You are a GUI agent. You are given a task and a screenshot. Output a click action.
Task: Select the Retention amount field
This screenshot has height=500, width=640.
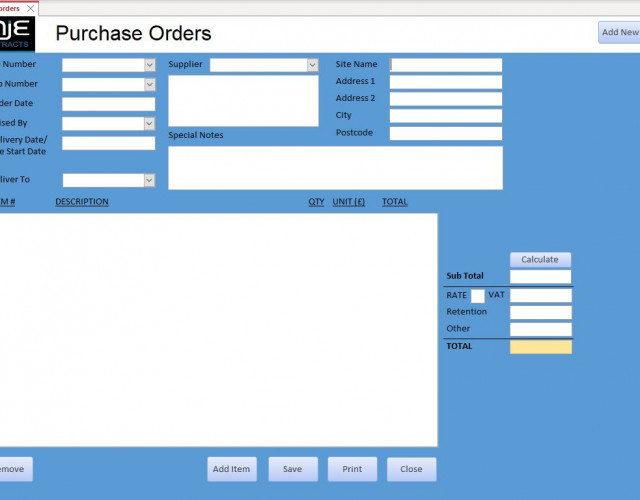(540, 312)
